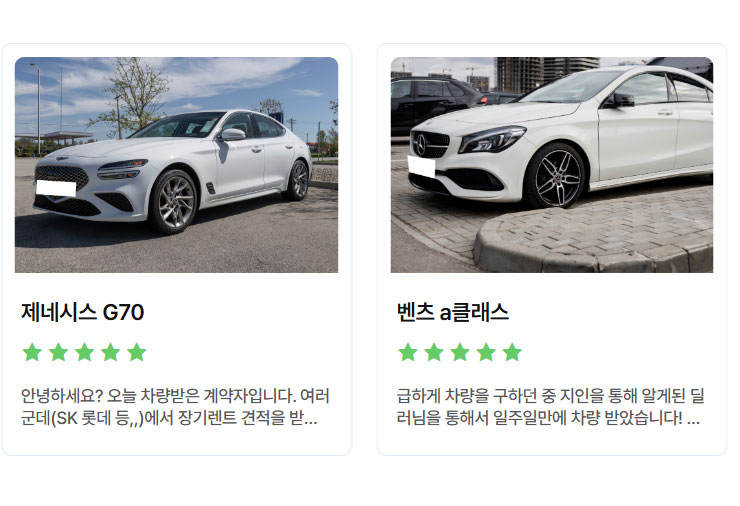740x506 pixels.
Task: Click second star under 제네시스 G70
Action: [59, 352]
